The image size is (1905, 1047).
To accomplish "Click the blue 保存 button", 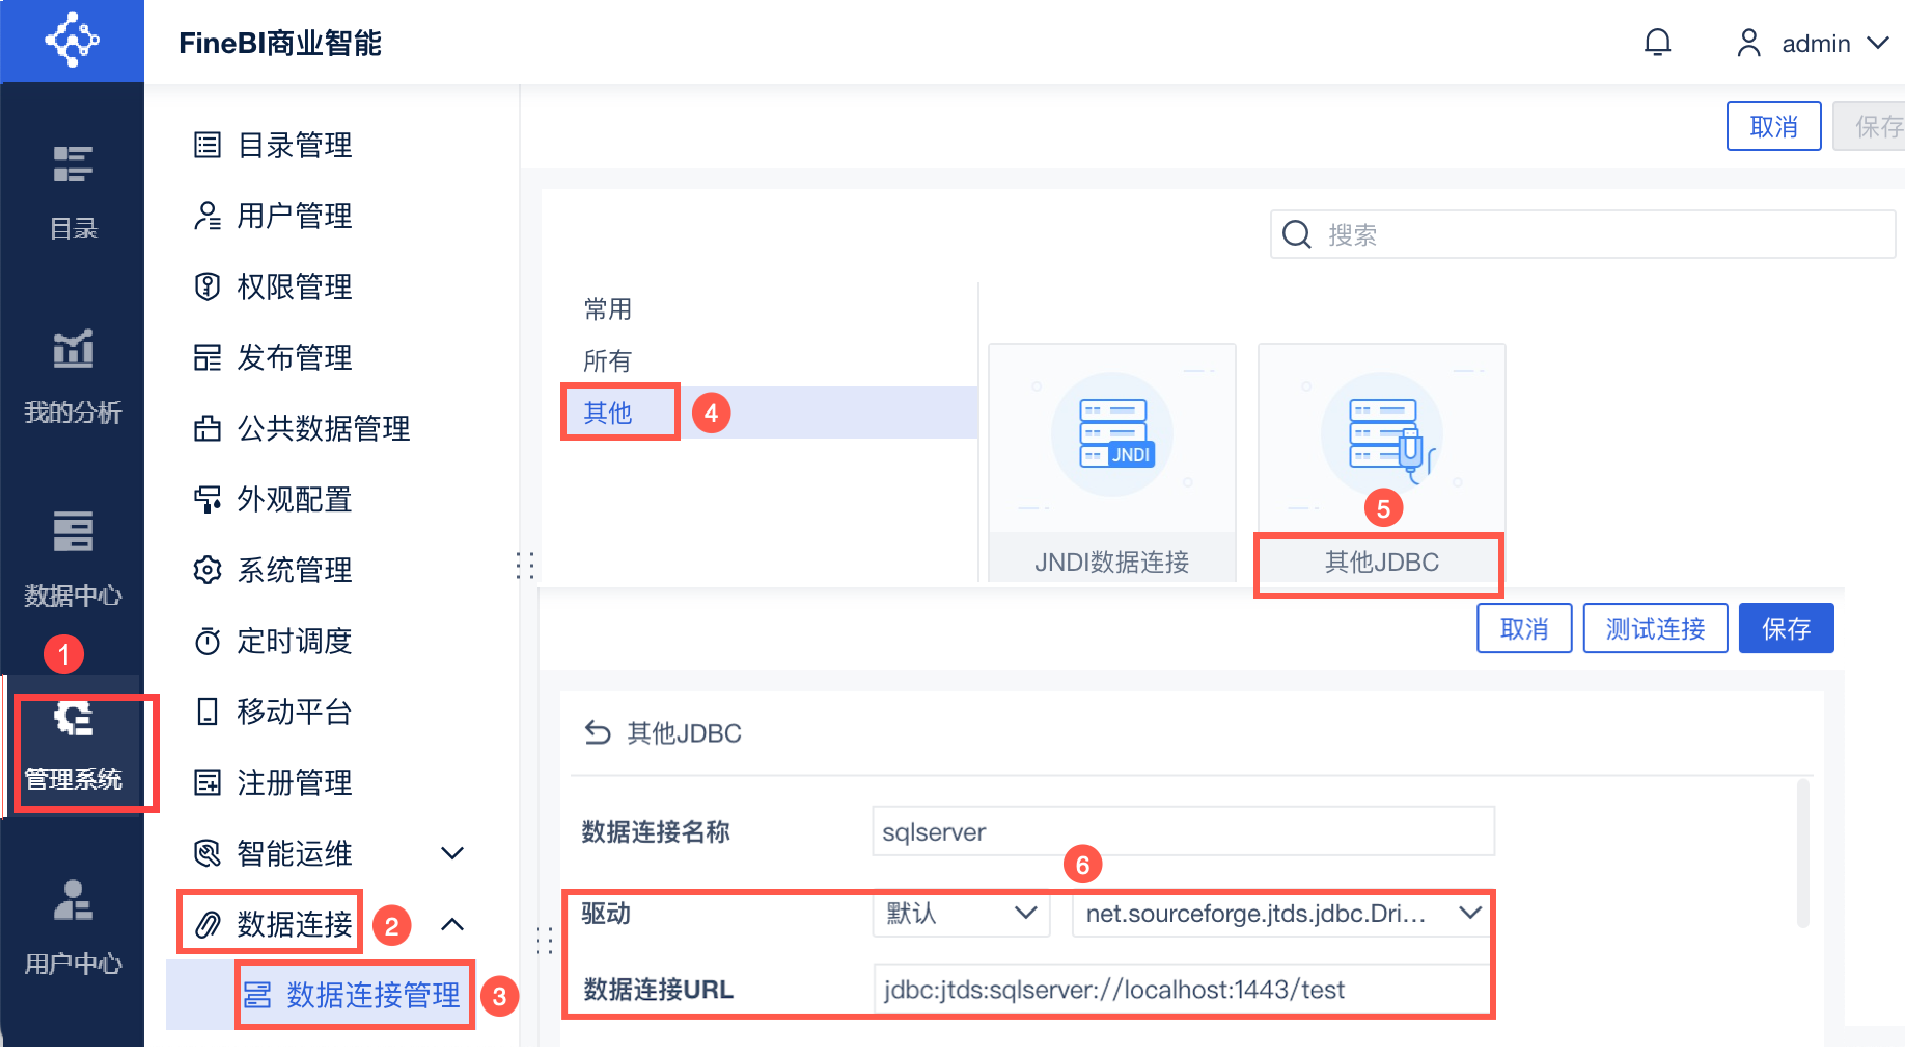I will (1786, 628).
